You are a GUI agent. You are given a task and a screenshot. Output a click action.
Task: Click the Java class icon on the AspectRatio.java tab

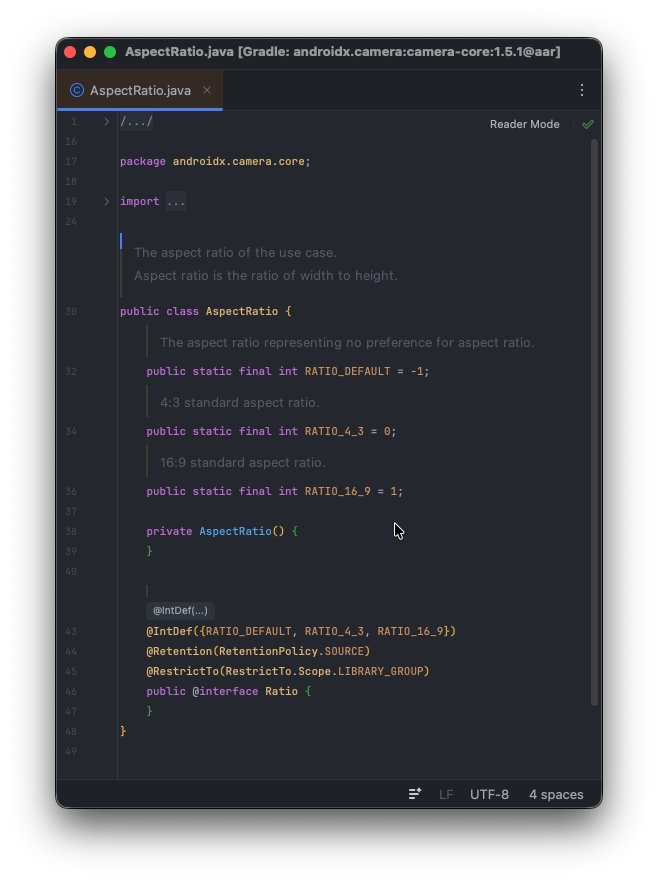[x=77, y=90]
